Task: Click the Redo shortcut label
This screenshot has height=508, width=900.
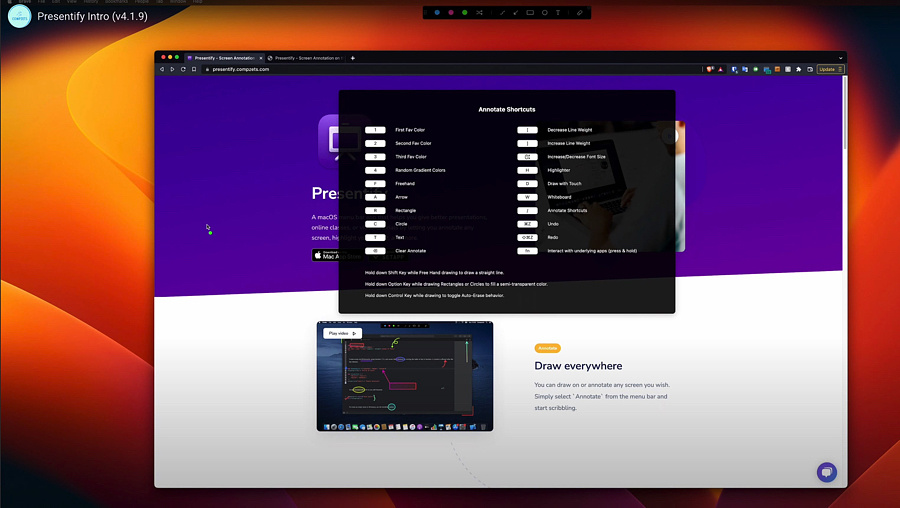Action: [x=553, y=237]
